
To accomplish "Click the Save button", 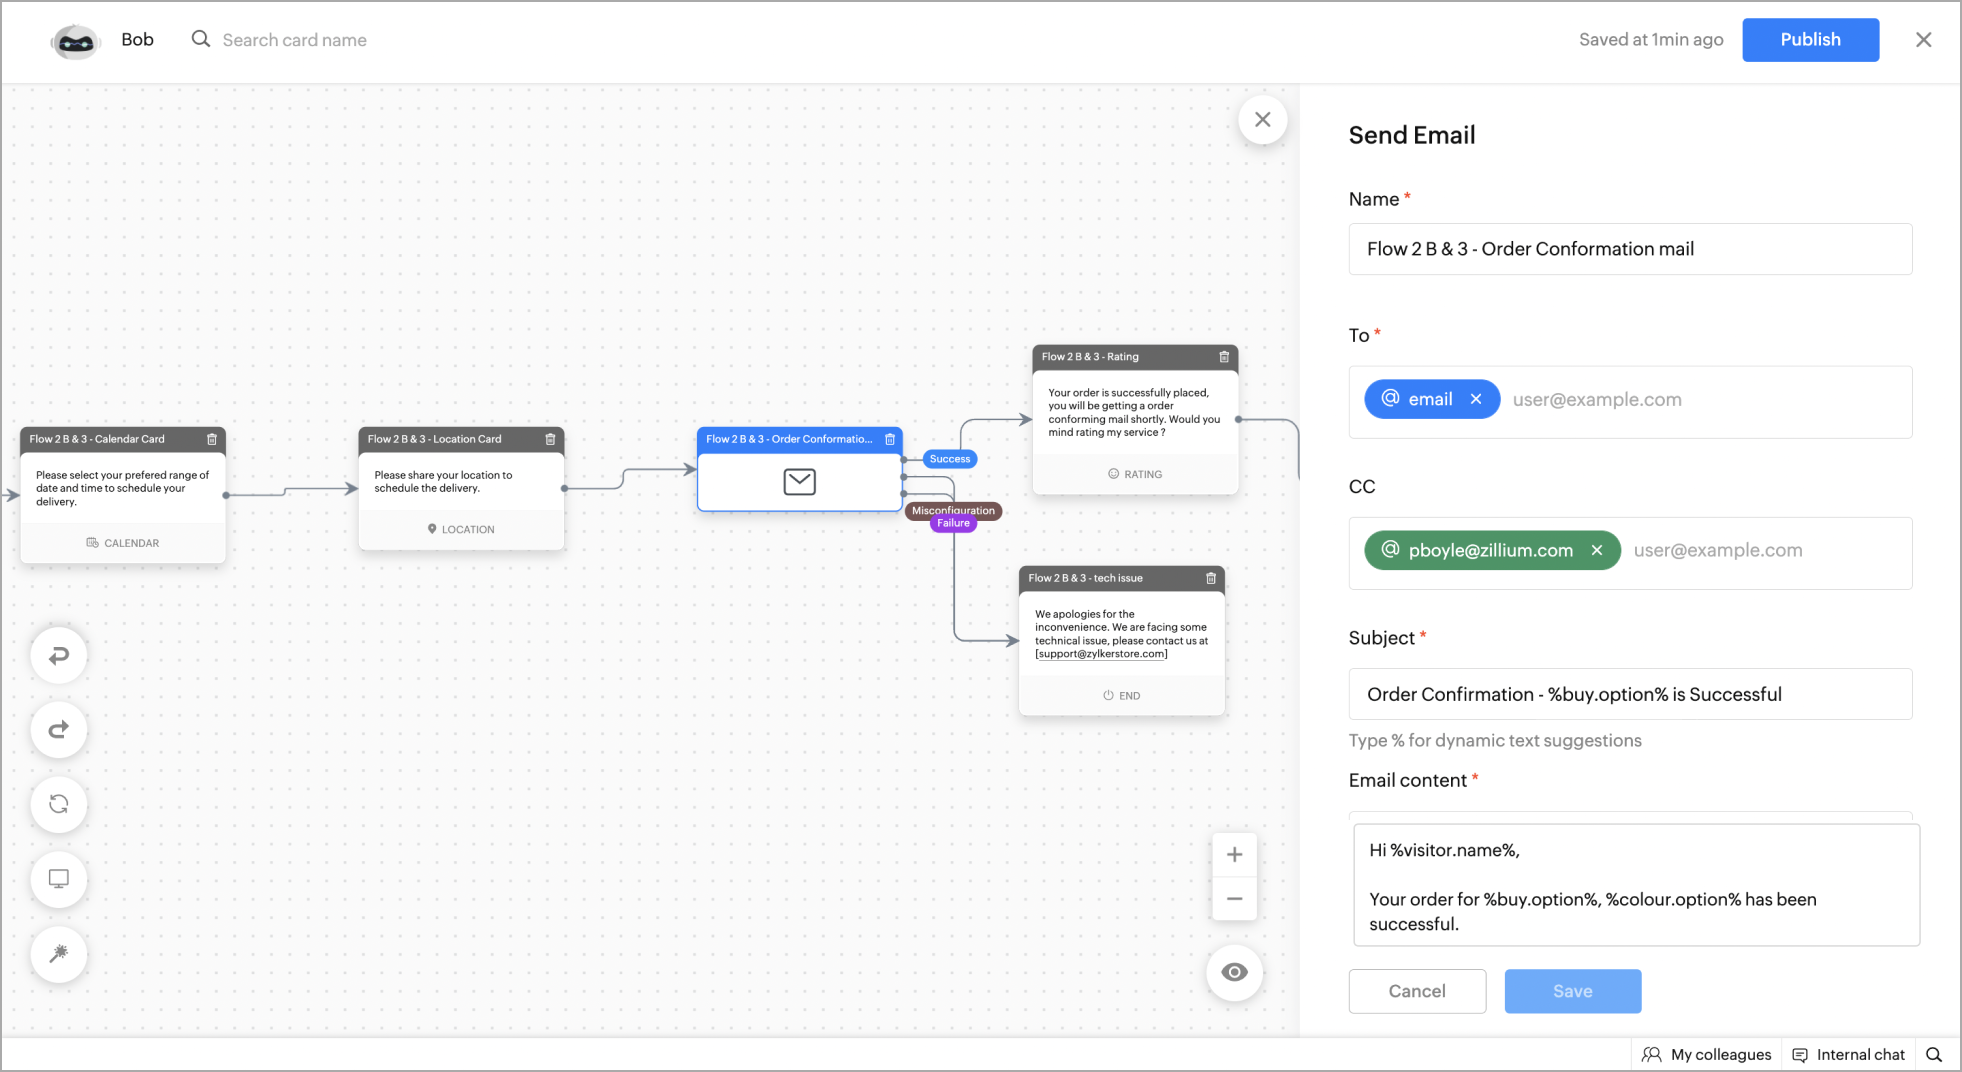I will (x=1572, y=991).
